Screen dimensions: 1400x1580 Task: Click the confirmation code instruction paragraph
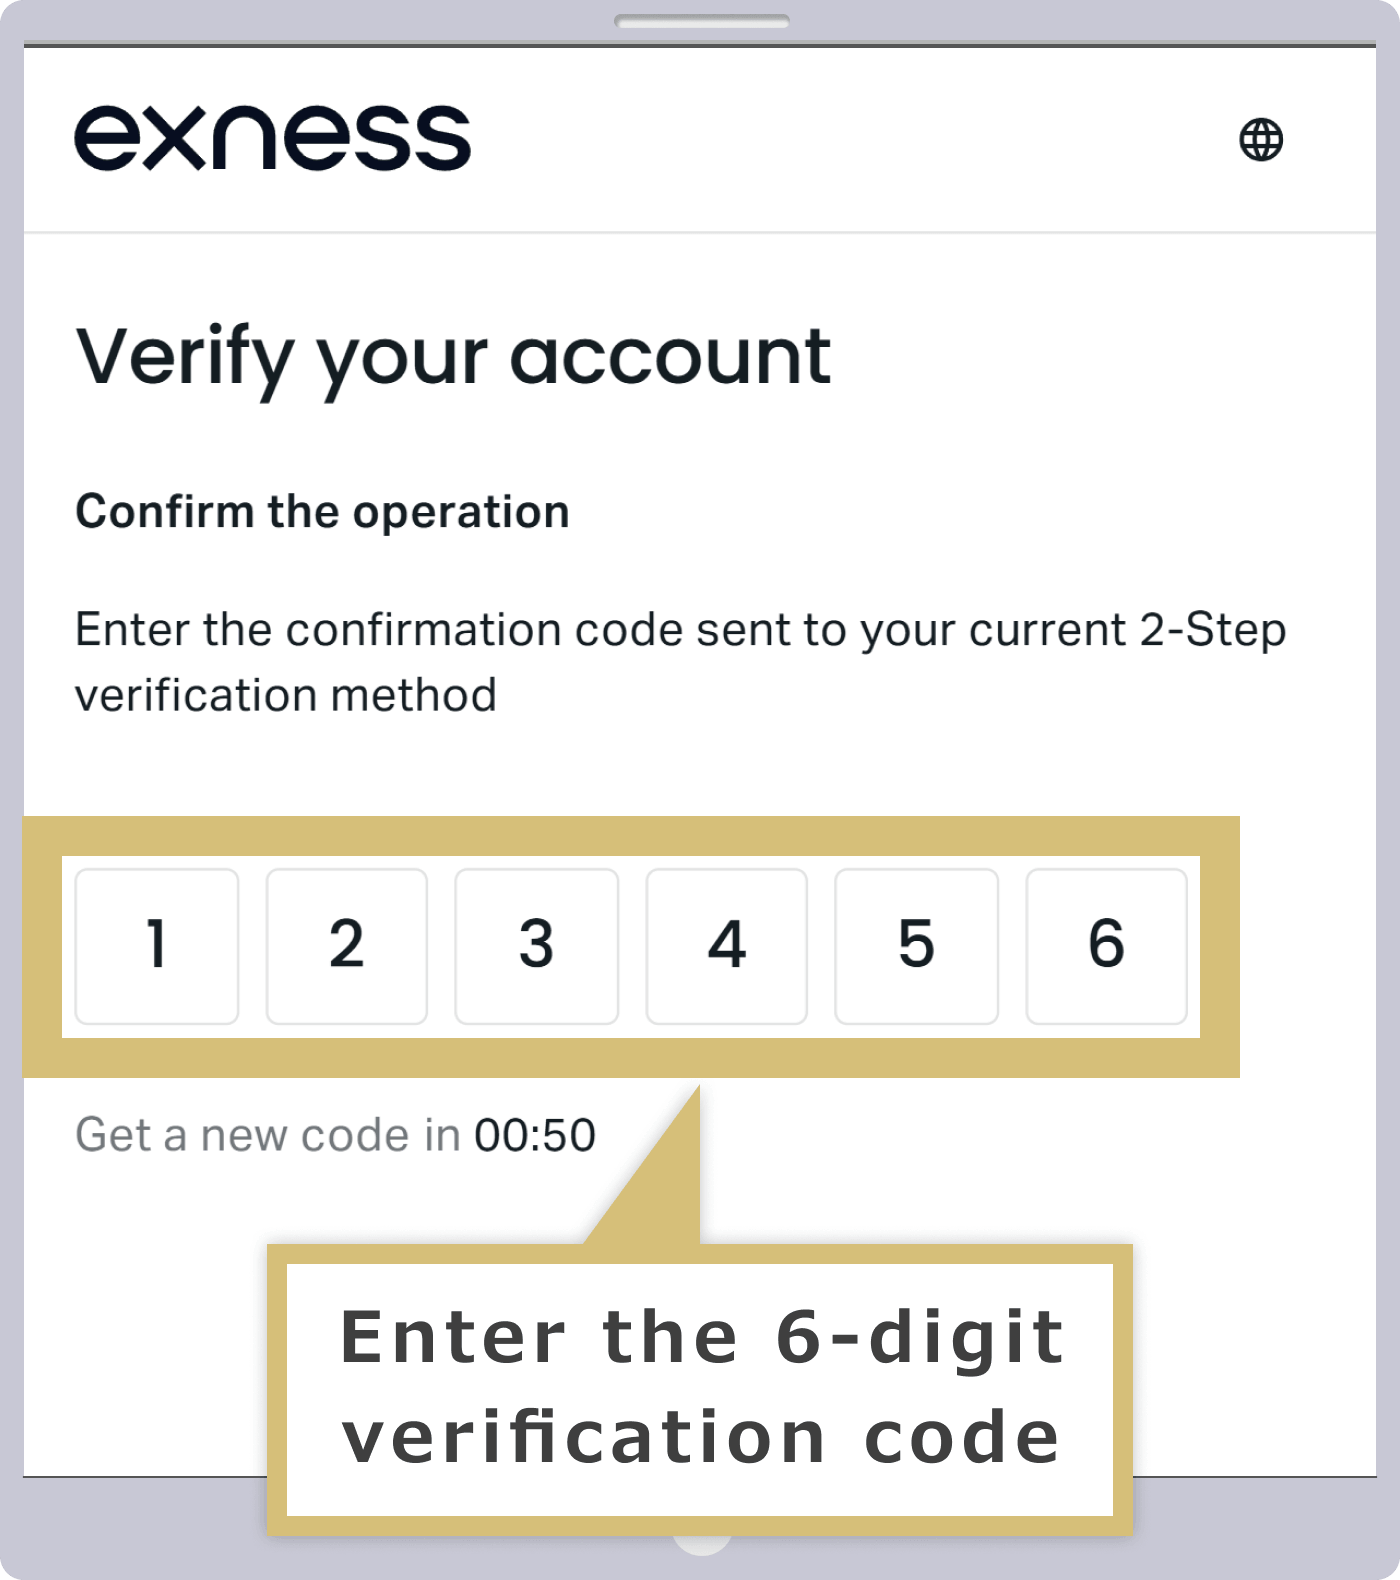point(681,662)
